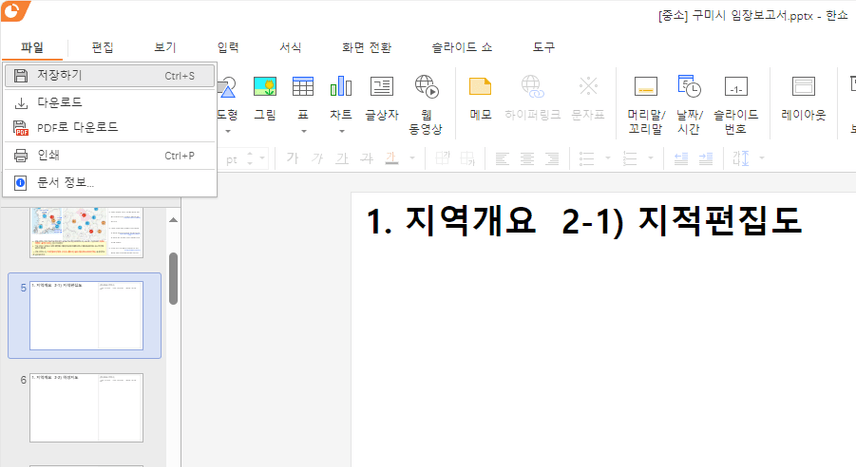856x467 pixels.
Task: Open the 입력 tab
Action: (x=228, y=48)
